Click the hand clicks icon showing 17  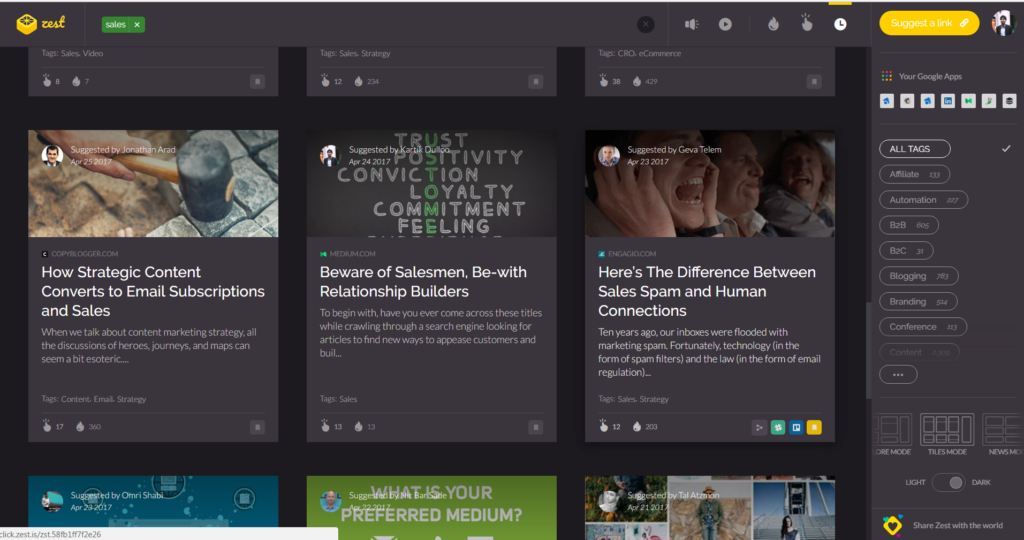(46, 426)
